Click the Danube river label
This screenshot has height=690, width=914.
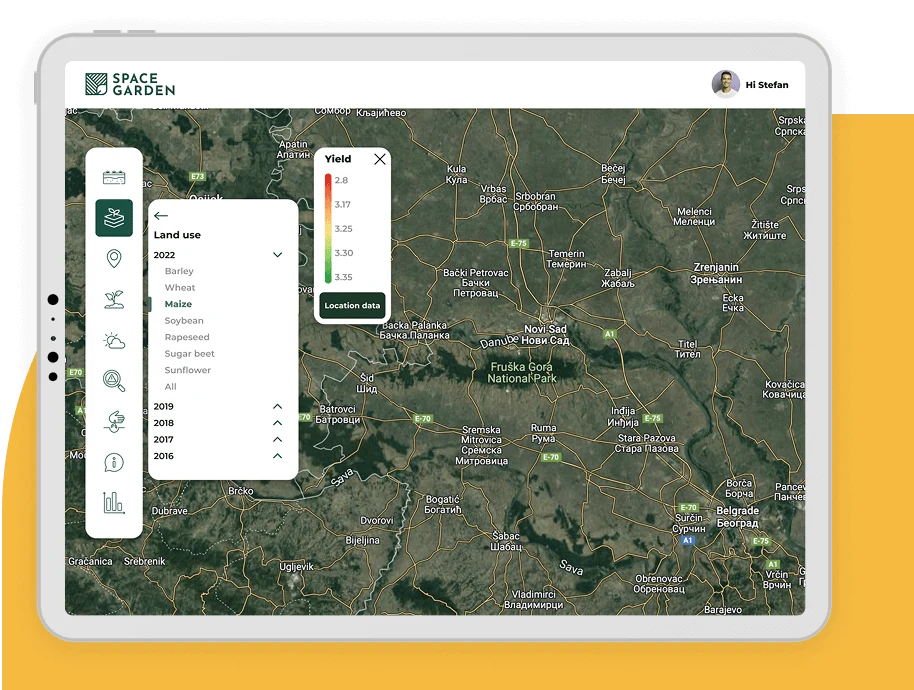pyautogui.click(x=499, y=341)
